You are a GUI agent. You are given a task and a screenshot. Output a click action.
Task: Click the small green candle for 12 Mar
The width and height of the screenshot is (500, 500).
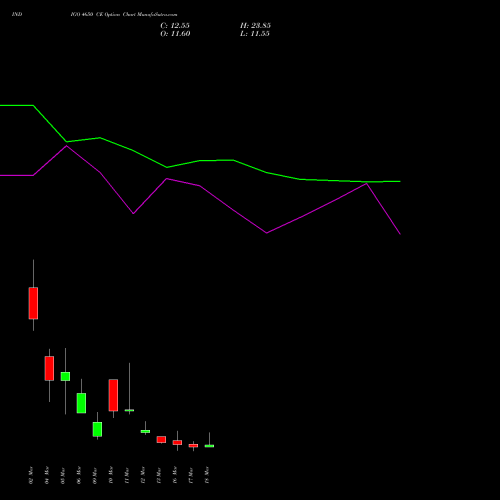145,431
